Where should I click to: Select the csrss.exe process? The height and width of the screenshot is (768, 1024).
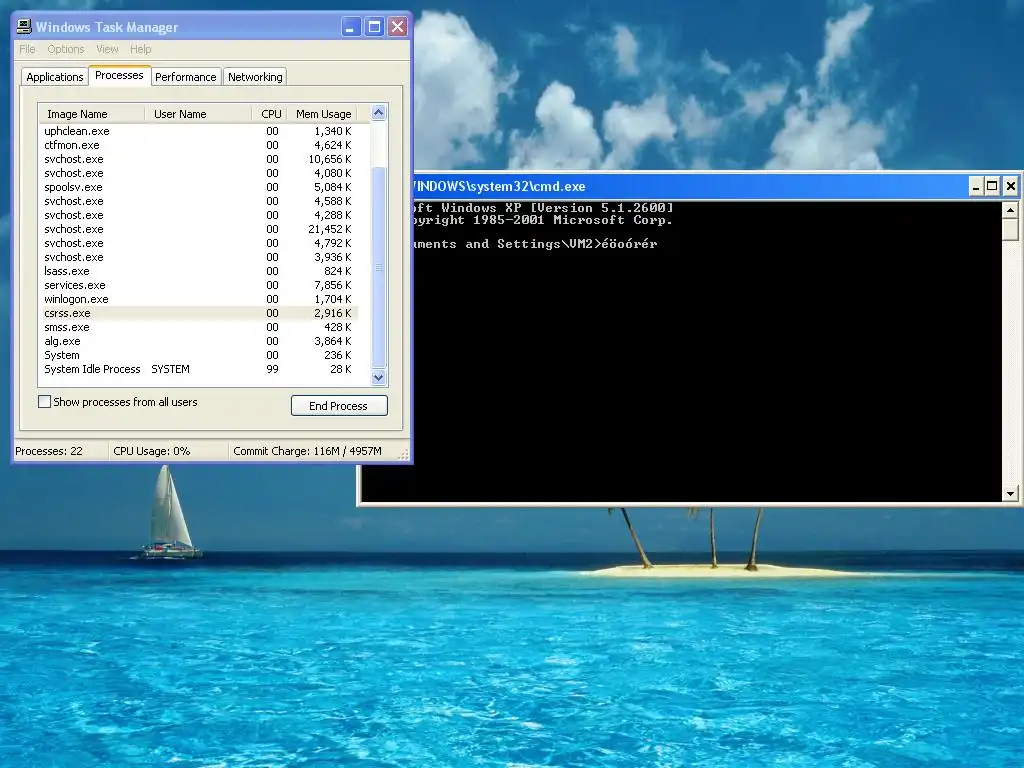(199, 313)
